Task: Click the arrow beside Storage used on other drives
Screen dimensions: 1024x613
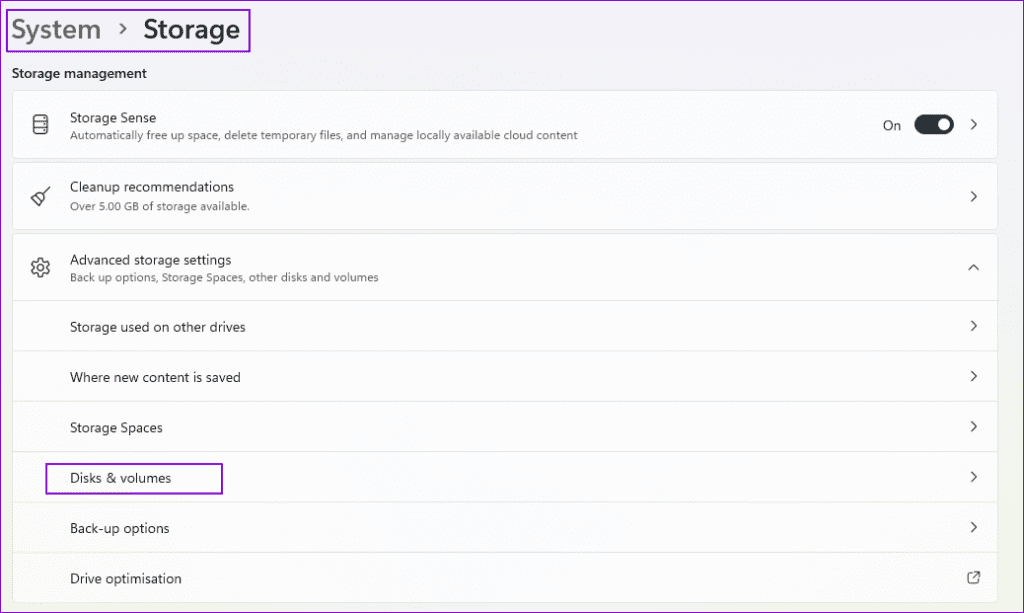Action: (x=973, y=326)
